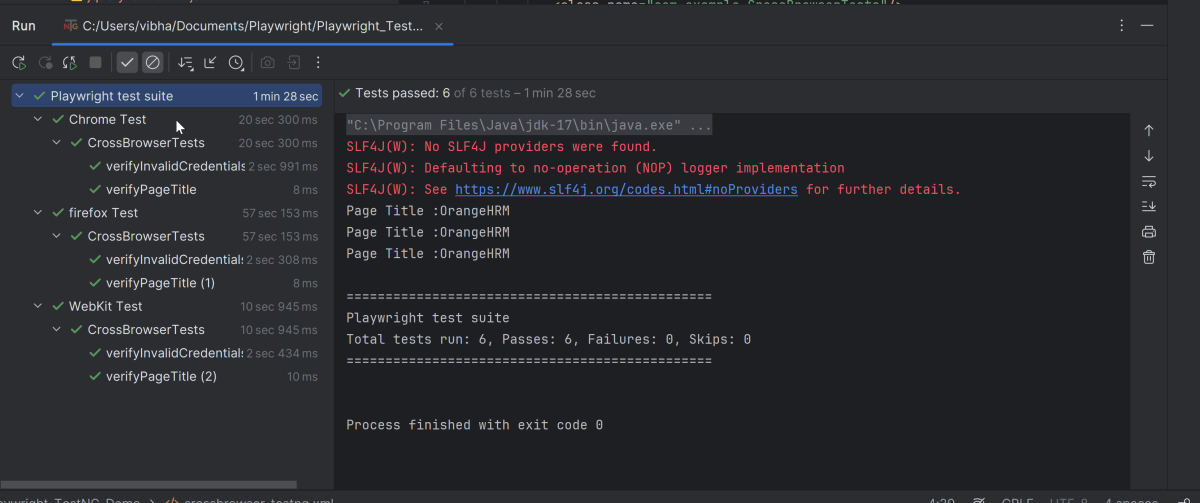Rerun the tests with the Rerun icon

coord(19,63)
